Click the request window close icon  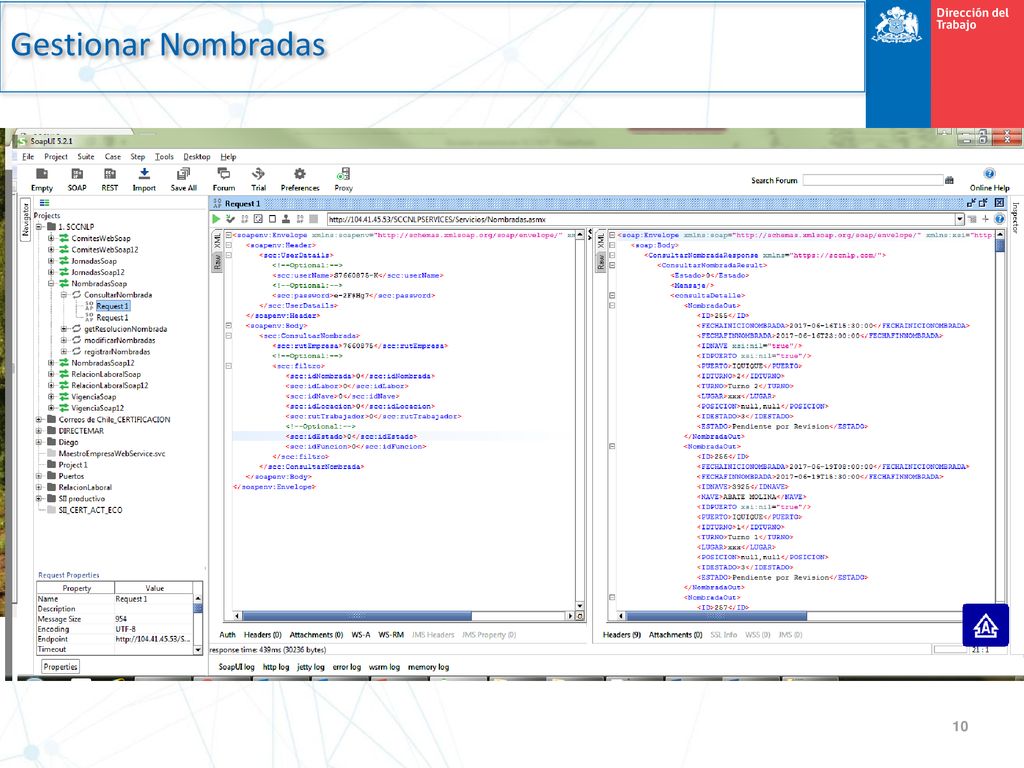point(999,203)
